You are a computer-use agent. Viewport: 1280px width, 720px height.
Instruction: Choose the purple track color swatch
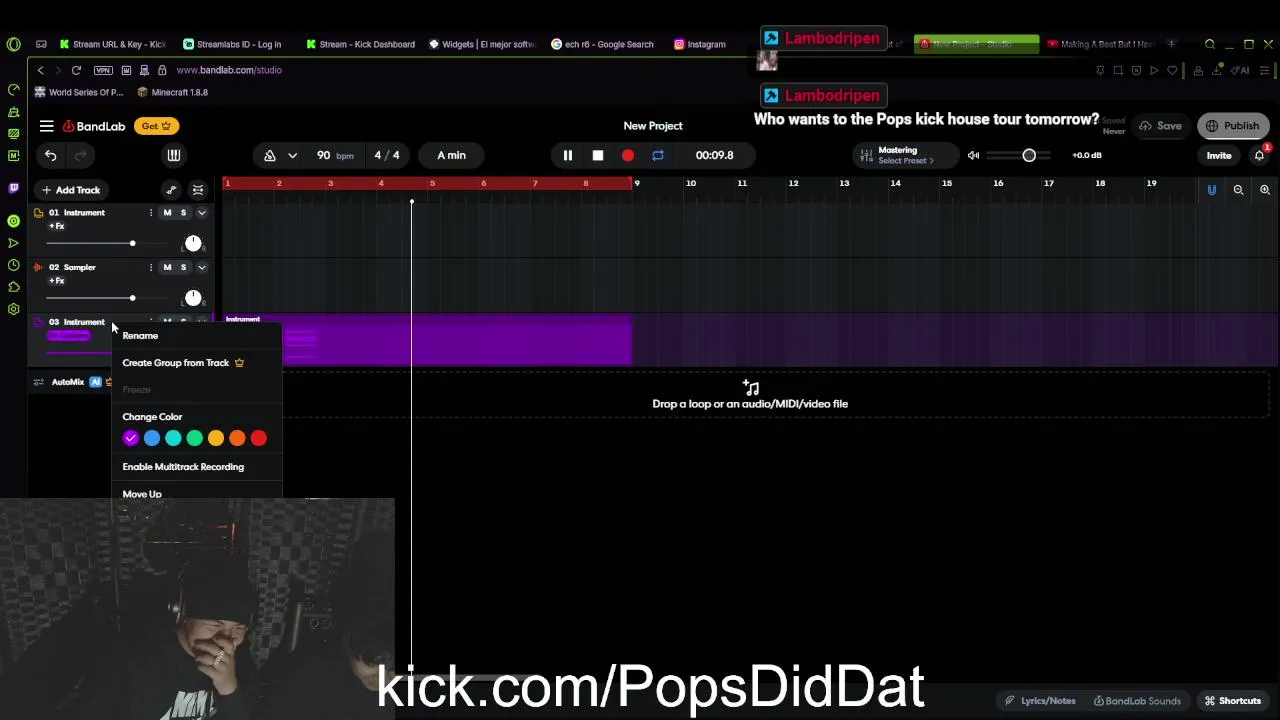(130, 438)
